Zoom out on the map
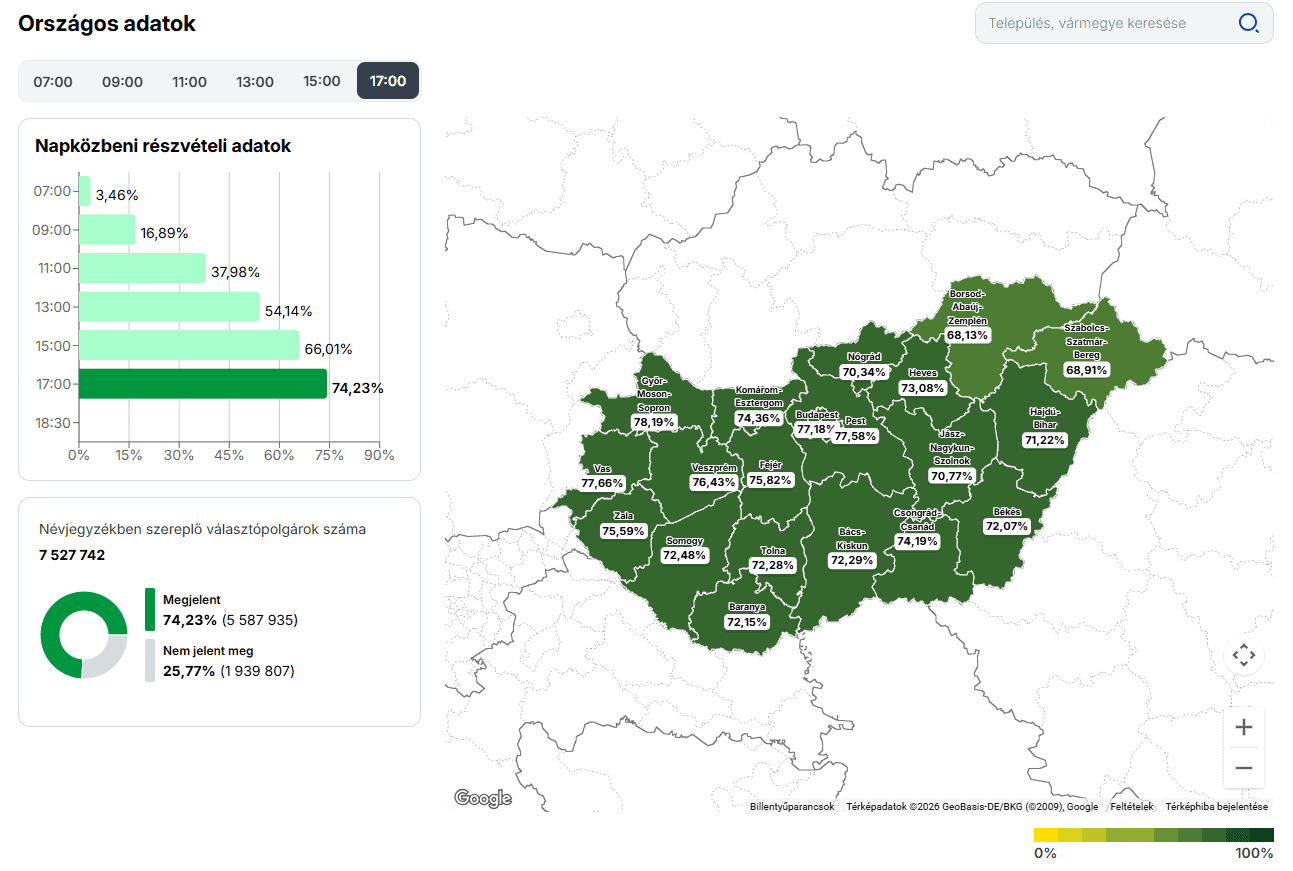The image size is (1293, 871). pyautogui.click(x=1243, y=768)
